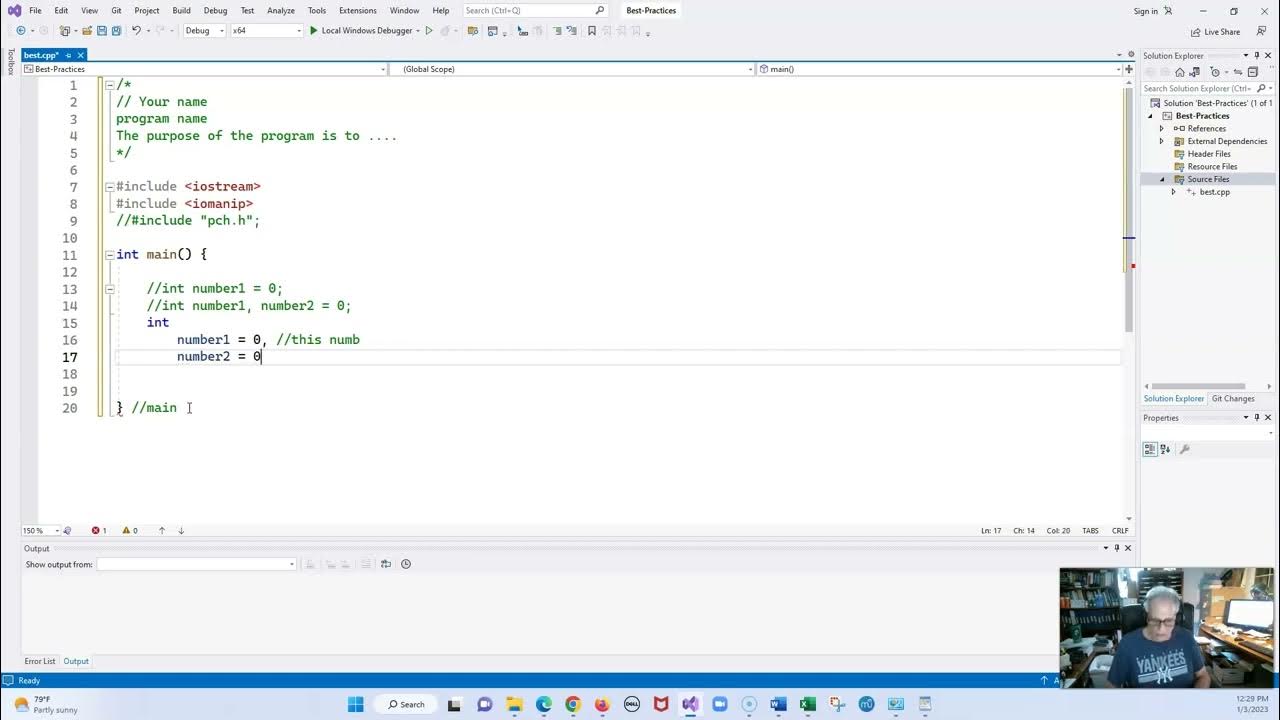Switch to the Git Changes tab

tap(1233, 399)
